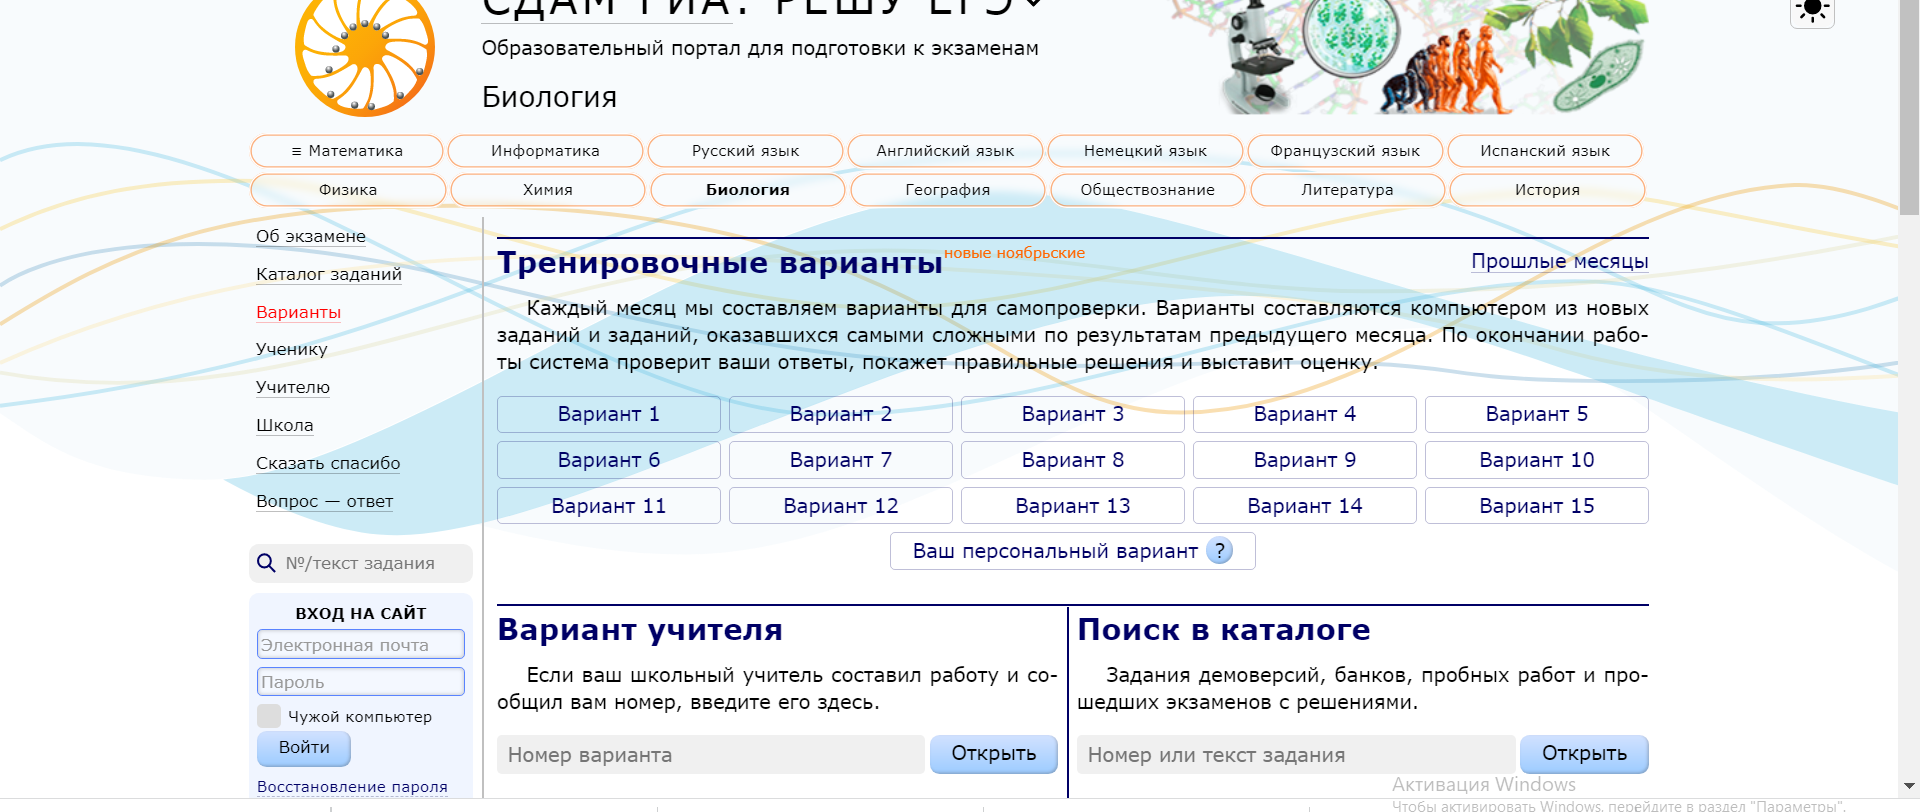Switch to Обществознание subject
This screenshot has height=812, width=1920.
coord(1148,190)
